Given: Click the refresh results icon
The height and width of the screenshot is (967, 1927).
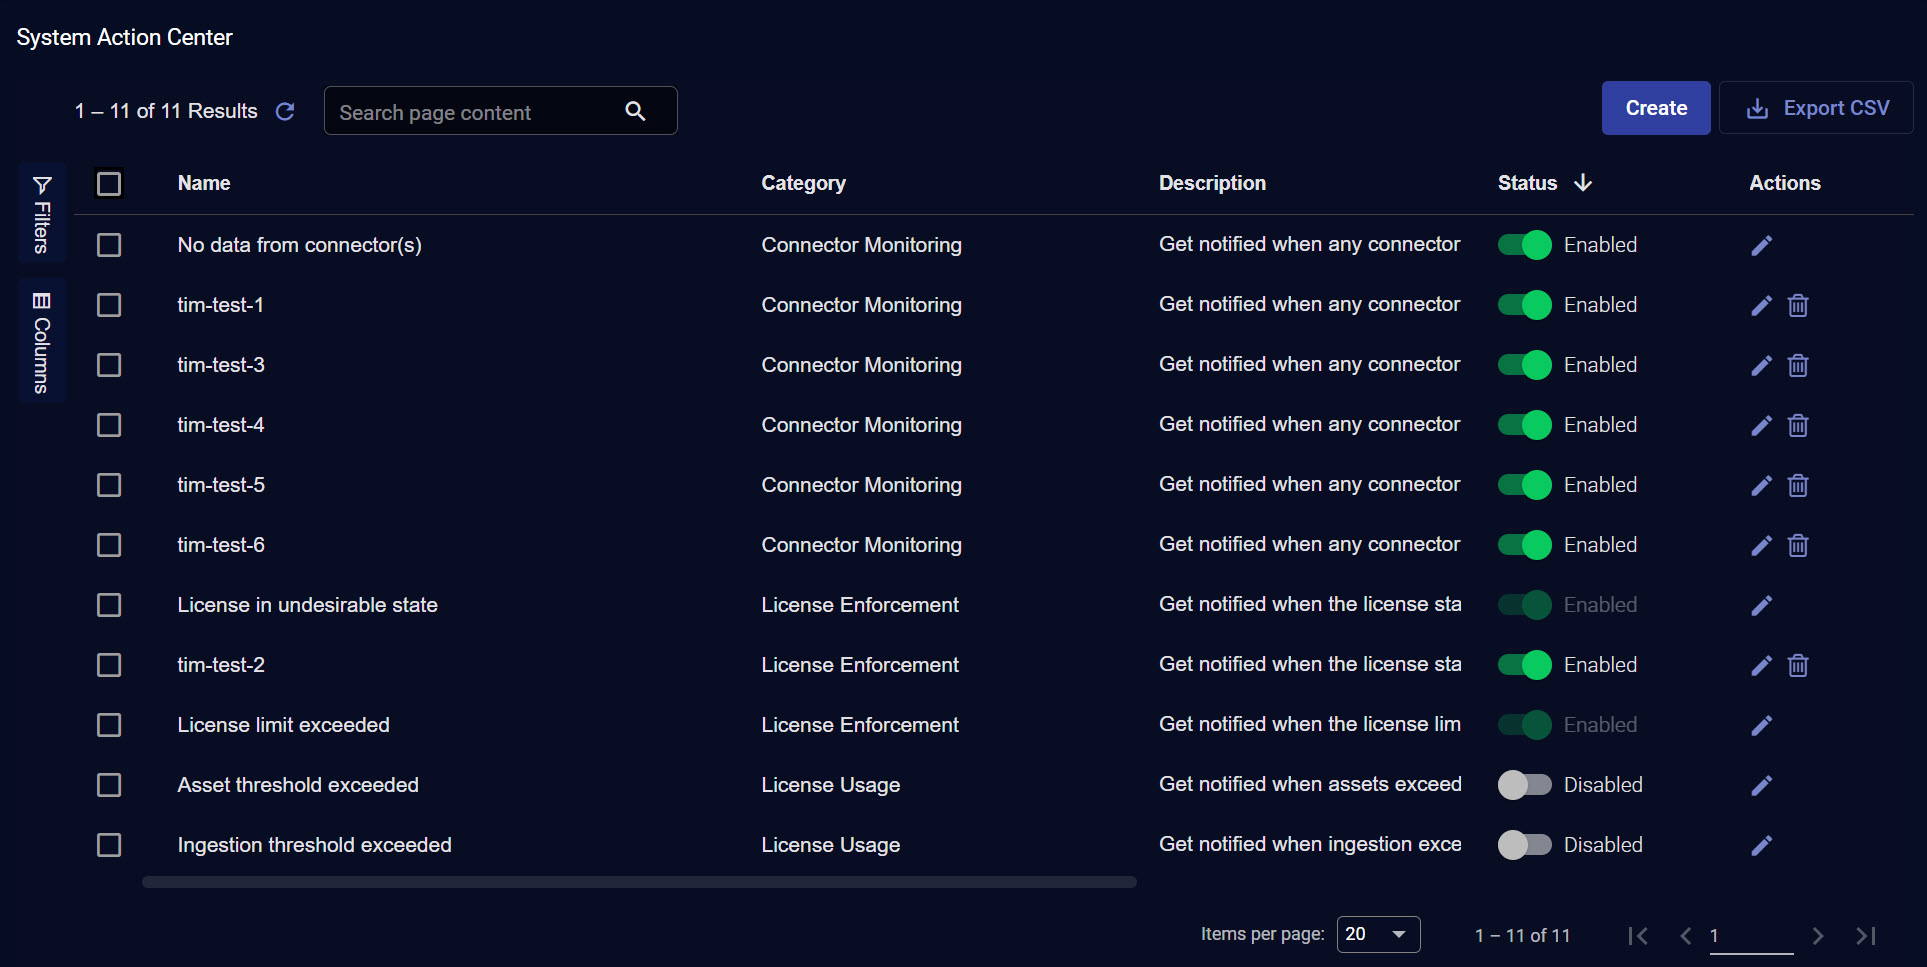Looking at the screenshot, I should pos(285,111).
